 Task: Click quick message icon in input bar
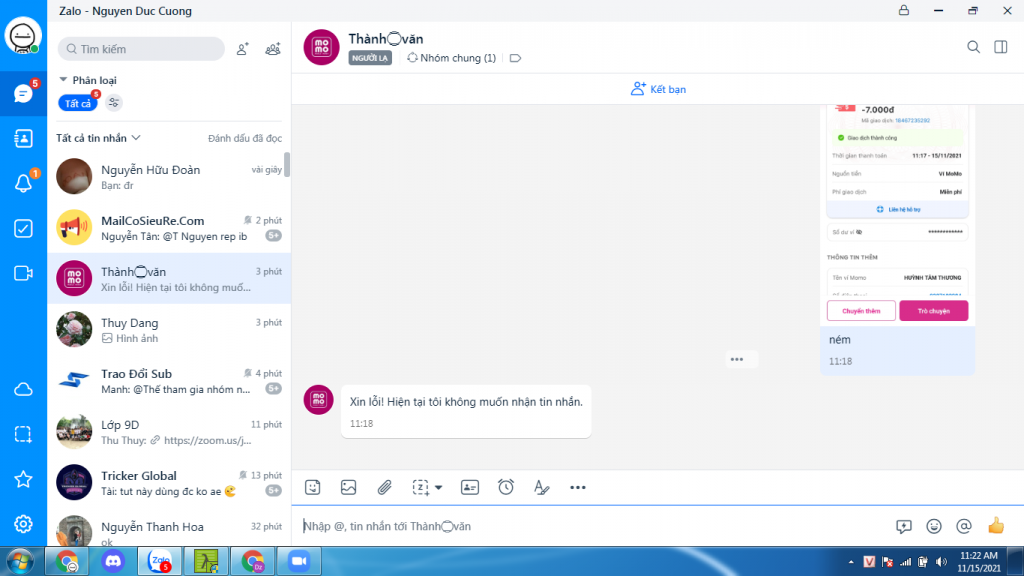pos(904,526)
